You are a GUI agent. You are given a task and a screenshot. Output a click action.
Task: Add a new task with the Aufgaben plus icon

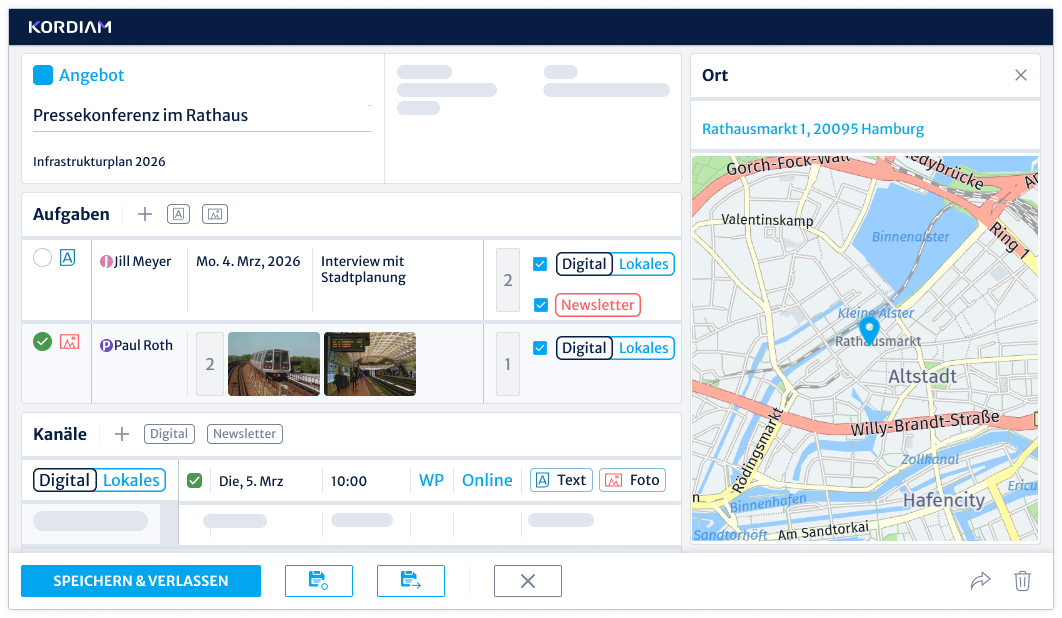coord(145,215)
